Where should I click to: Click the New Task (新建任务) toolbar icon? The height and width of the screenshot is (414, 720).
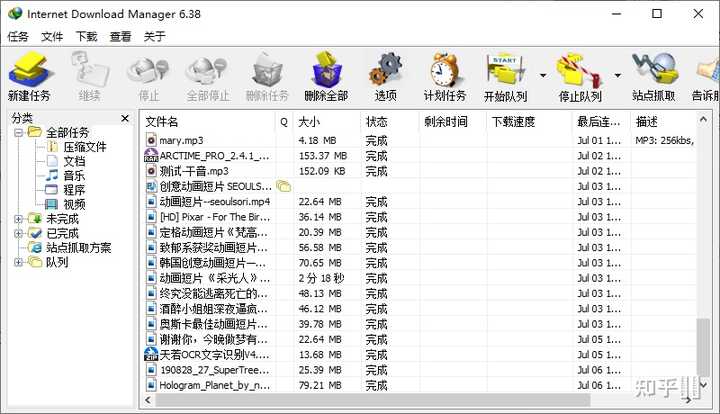tap(30, 69)
